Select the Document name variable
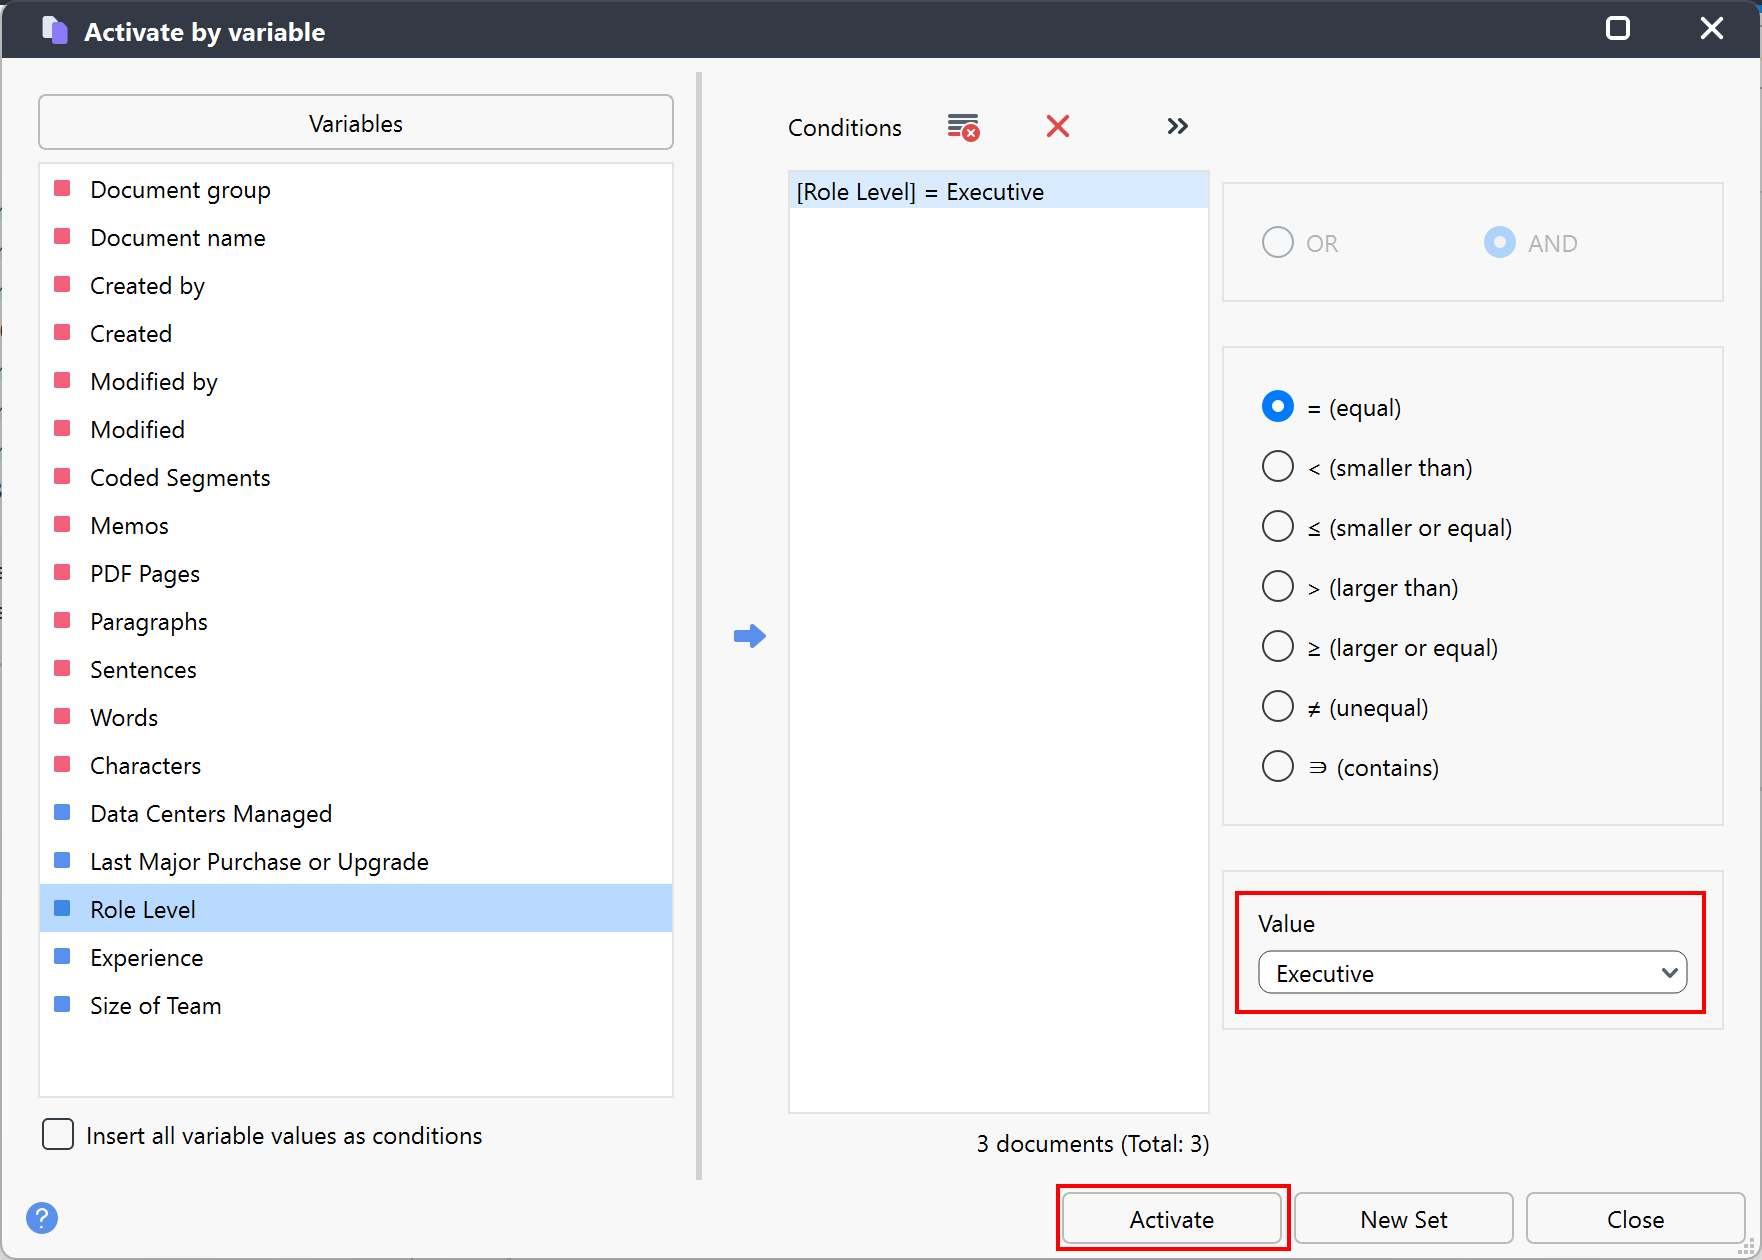 click(x=356, y=237)
